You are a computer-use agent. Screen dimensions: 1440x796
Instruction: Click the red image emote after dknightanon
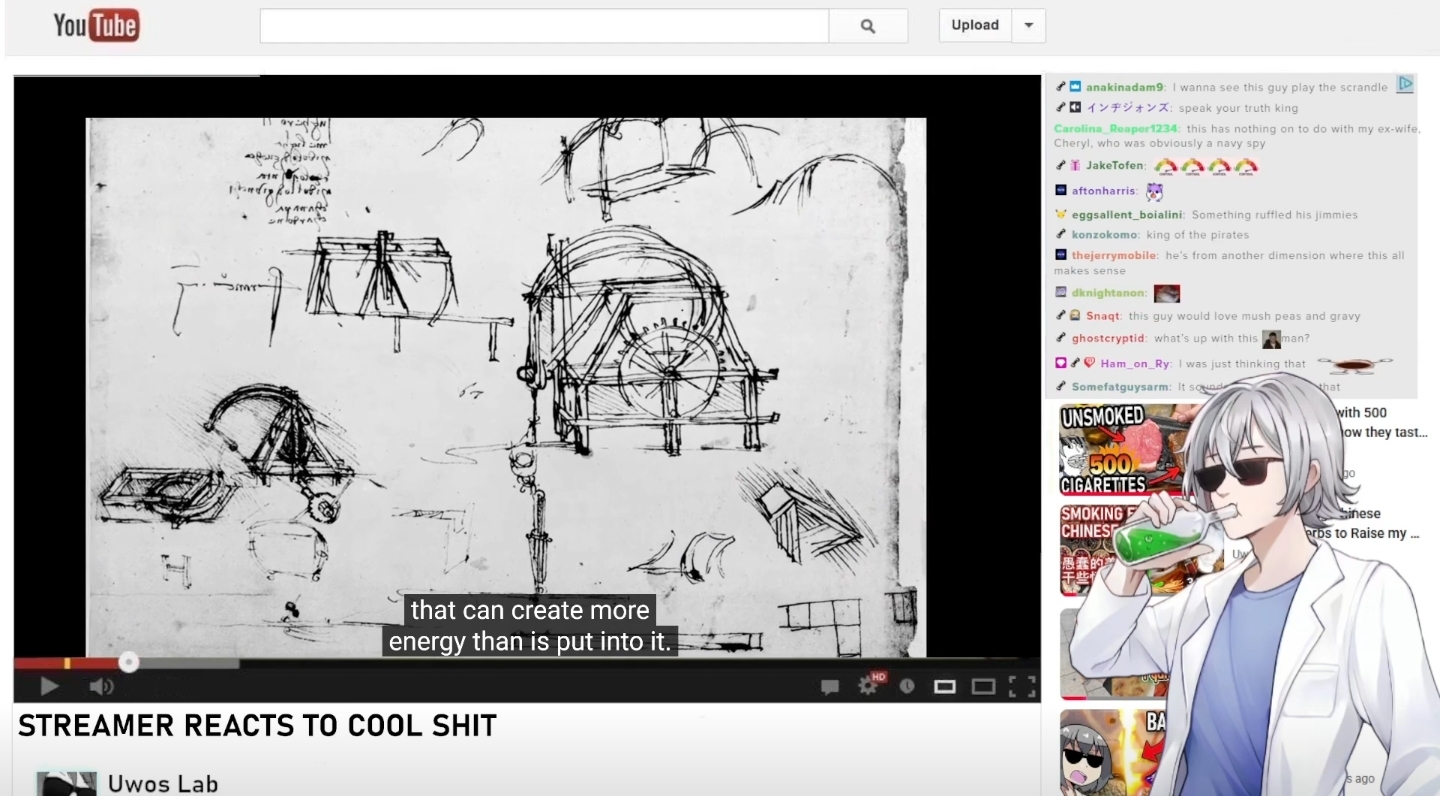point(1167,294)
